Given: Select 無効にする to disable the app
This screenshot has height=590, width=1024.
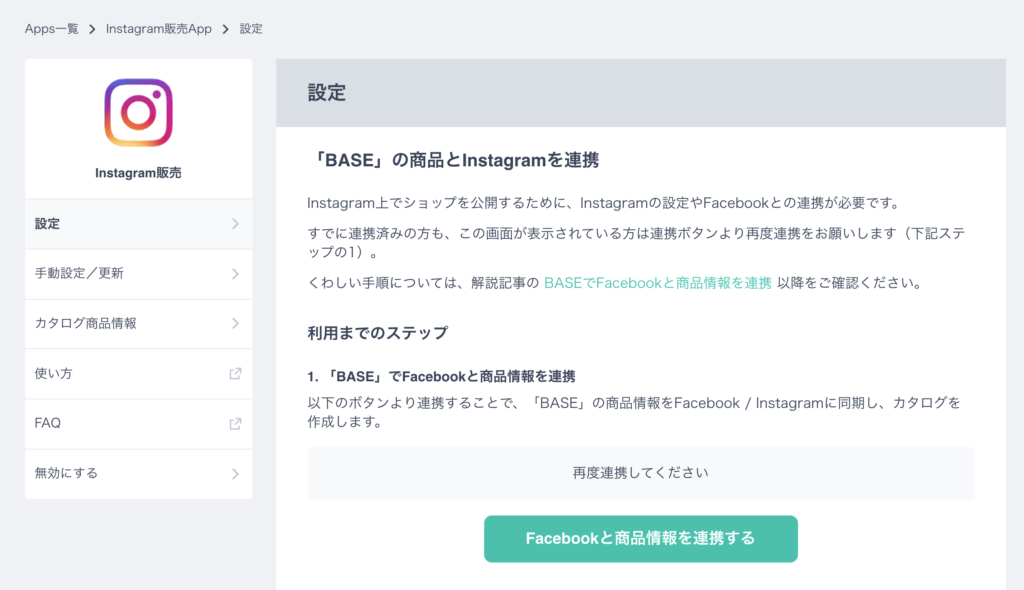Looking at the screenshot, I should [66, 474].
